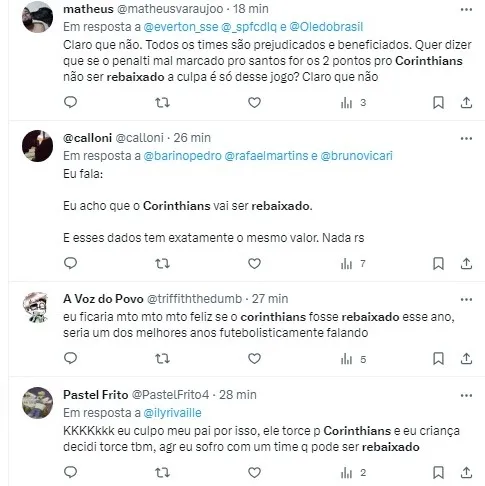Screen dimensions: 485x486
Task: Open the @everton_sse mention link
Action: (181, 27)
